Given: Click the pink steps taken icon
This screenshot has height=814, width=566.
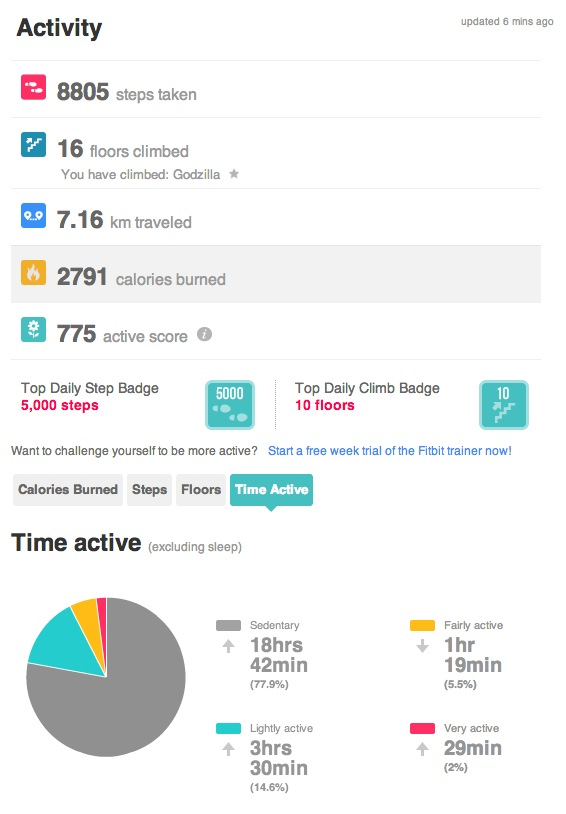Looking at the screenshot, I should [33, 87].
